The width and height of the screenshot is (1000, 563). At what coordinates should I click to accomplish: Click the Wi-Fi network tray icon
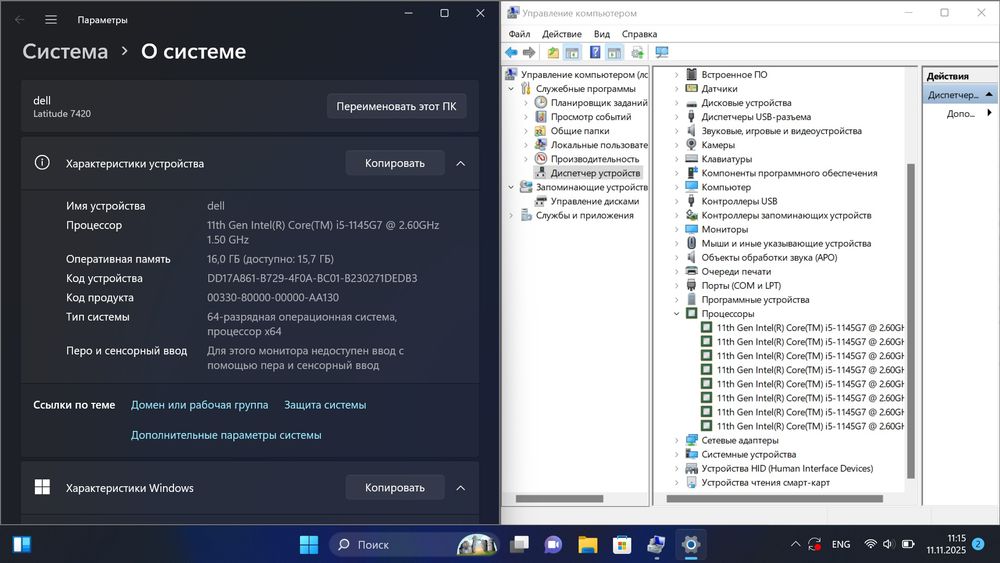[x=870, y=544]
